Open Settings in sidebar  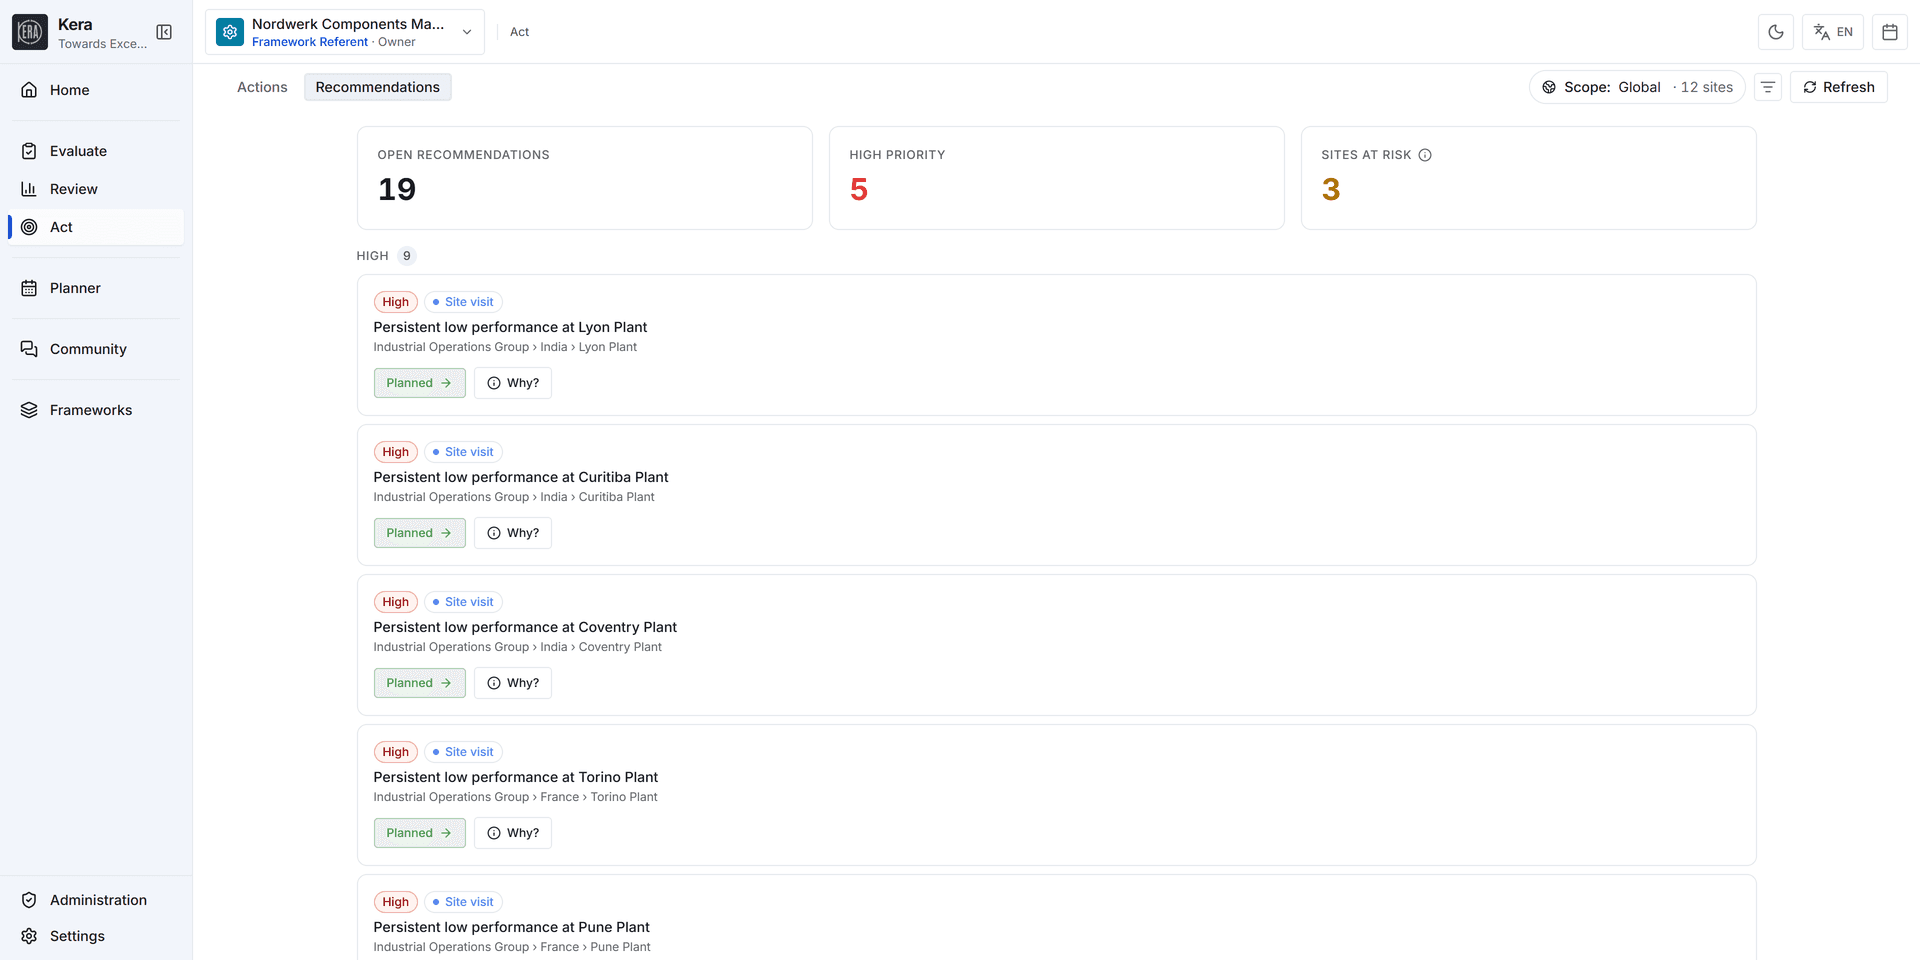coord(96,936)
